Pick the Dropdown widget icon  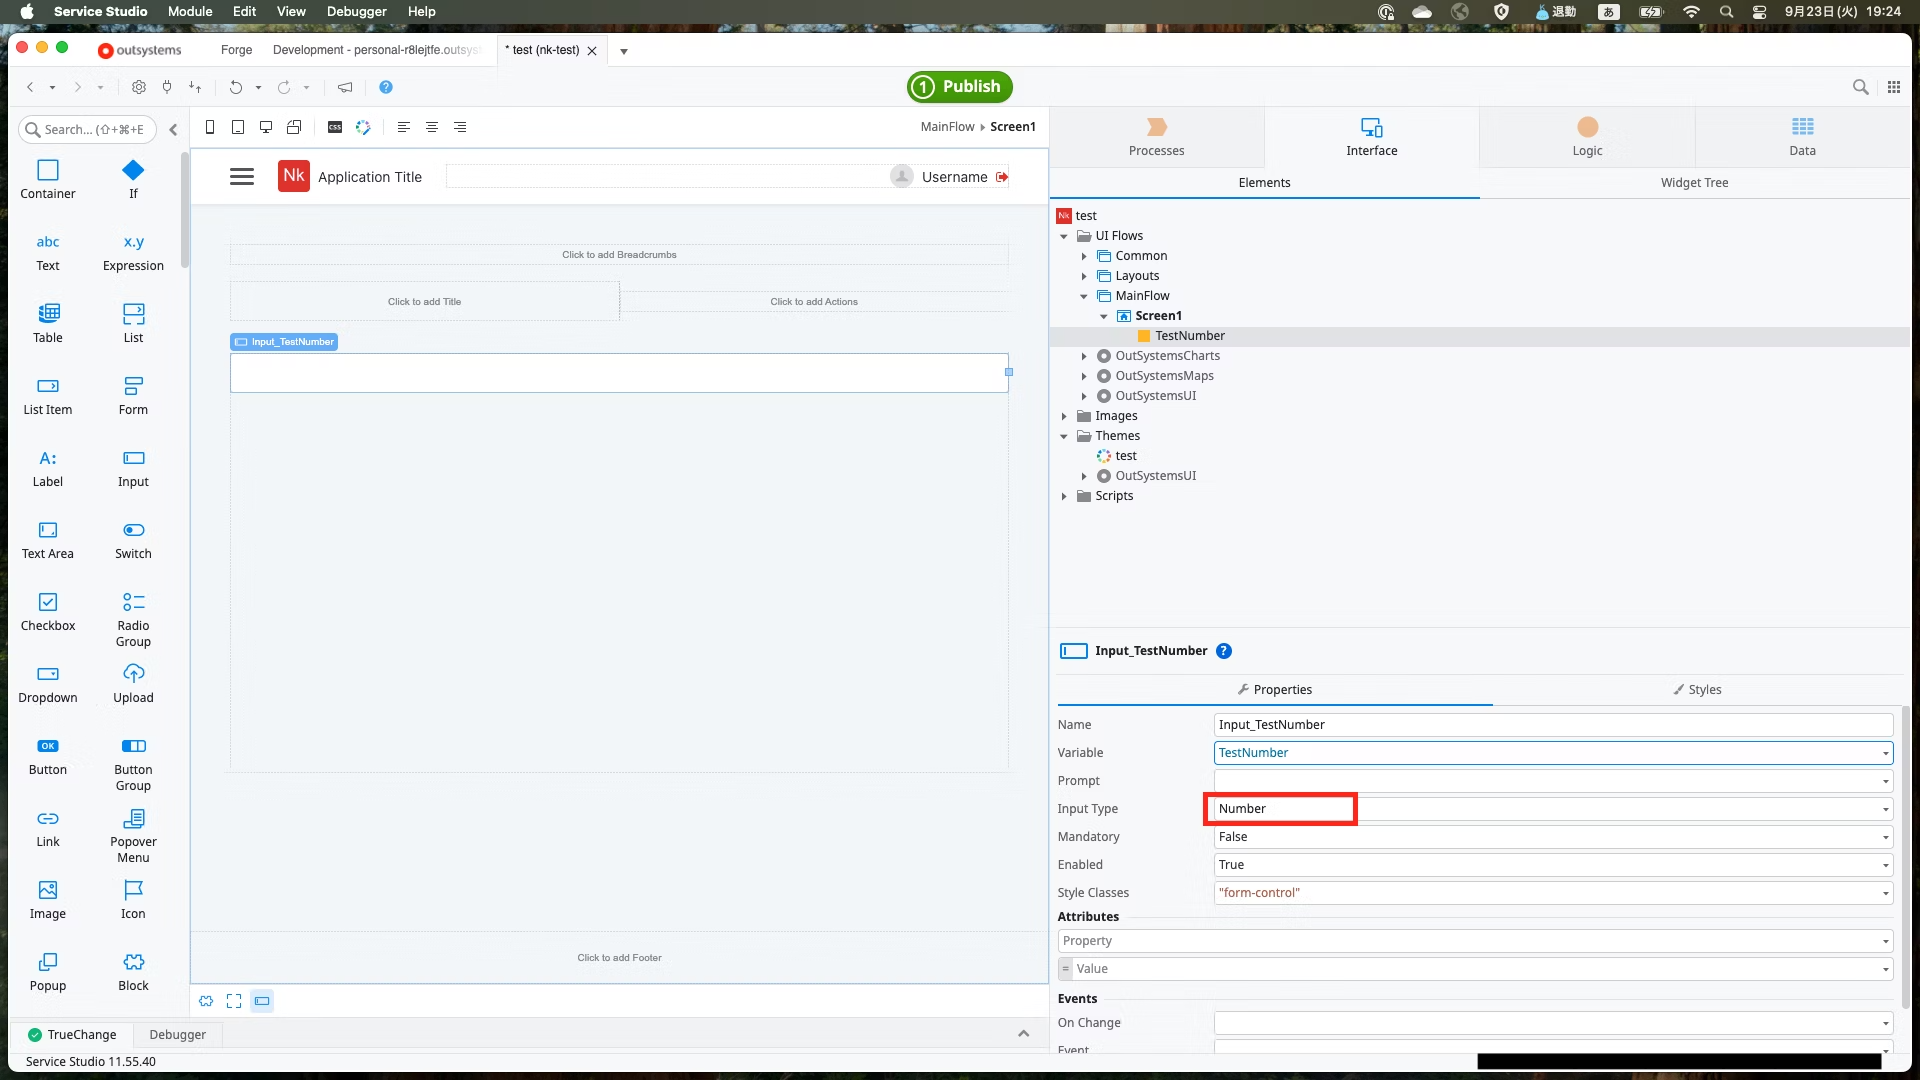tap(48, 675)
